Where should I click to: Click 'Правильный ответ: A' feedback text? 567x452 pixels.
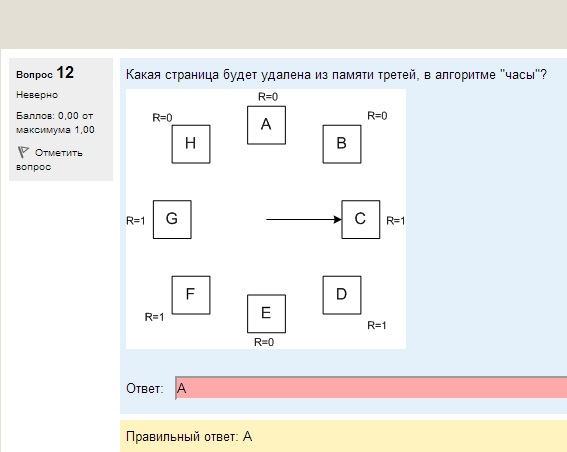coord(189,436)
